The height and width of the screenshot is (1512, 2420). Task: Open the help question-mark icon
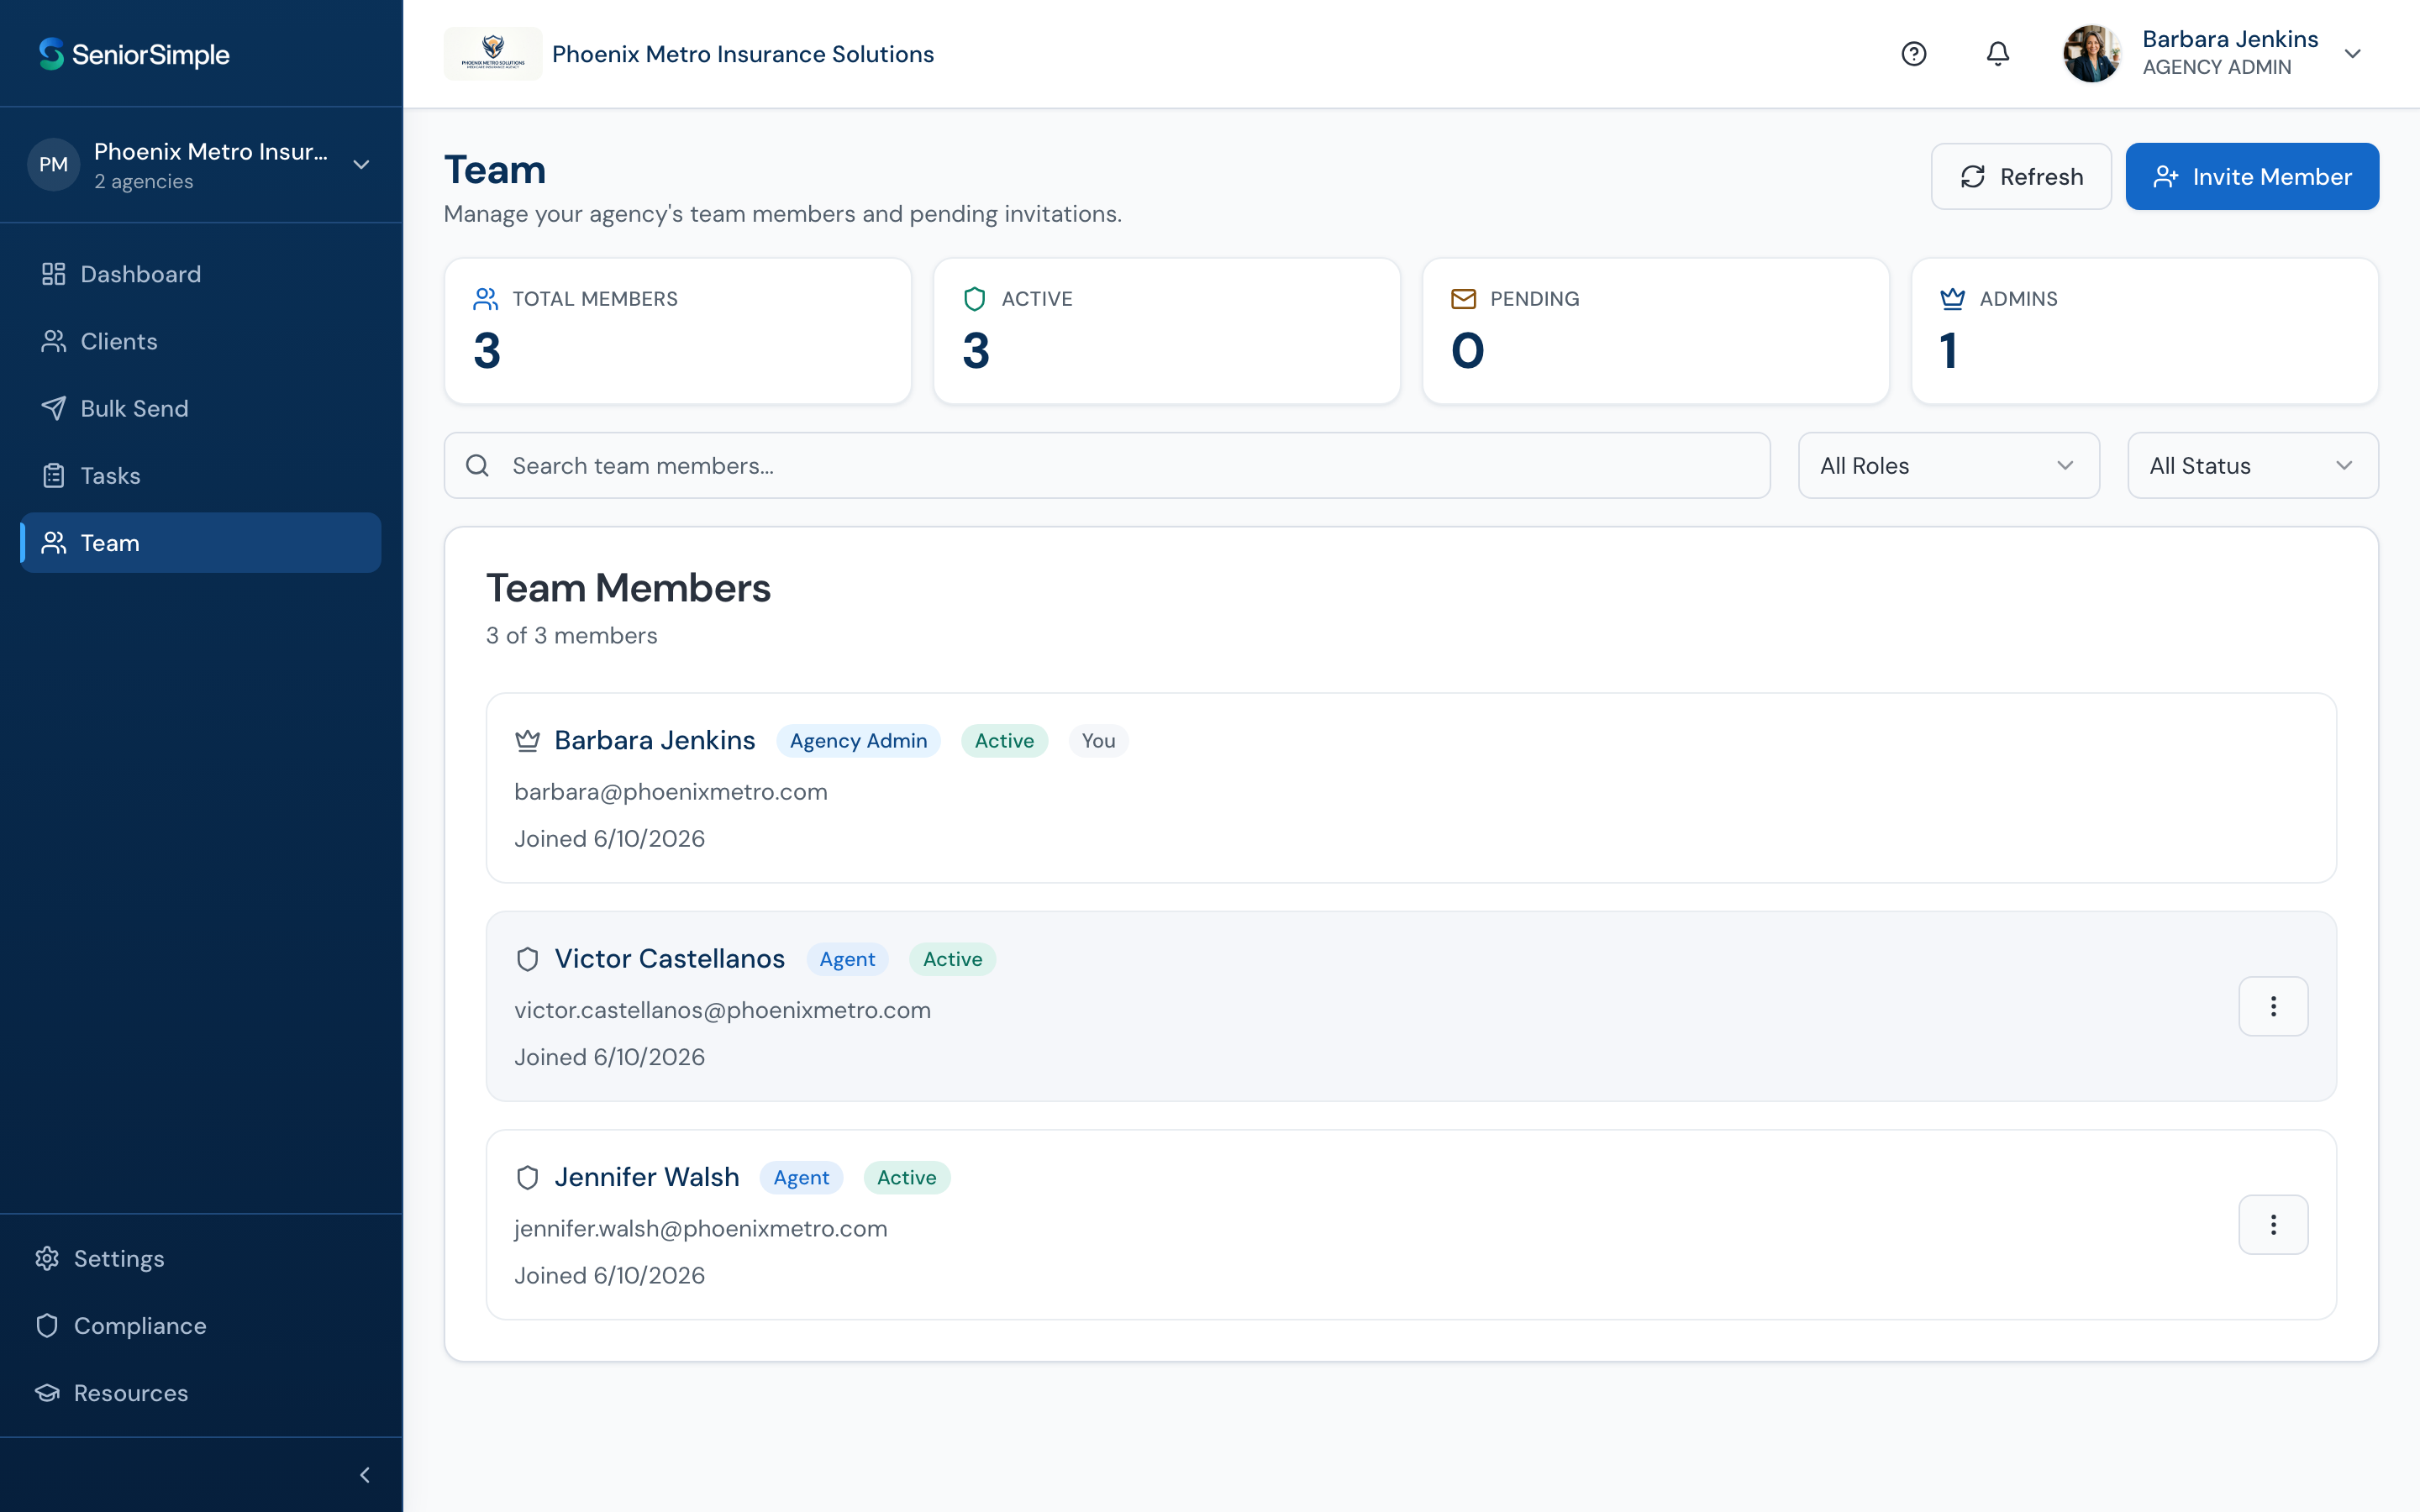[1914, 54]
